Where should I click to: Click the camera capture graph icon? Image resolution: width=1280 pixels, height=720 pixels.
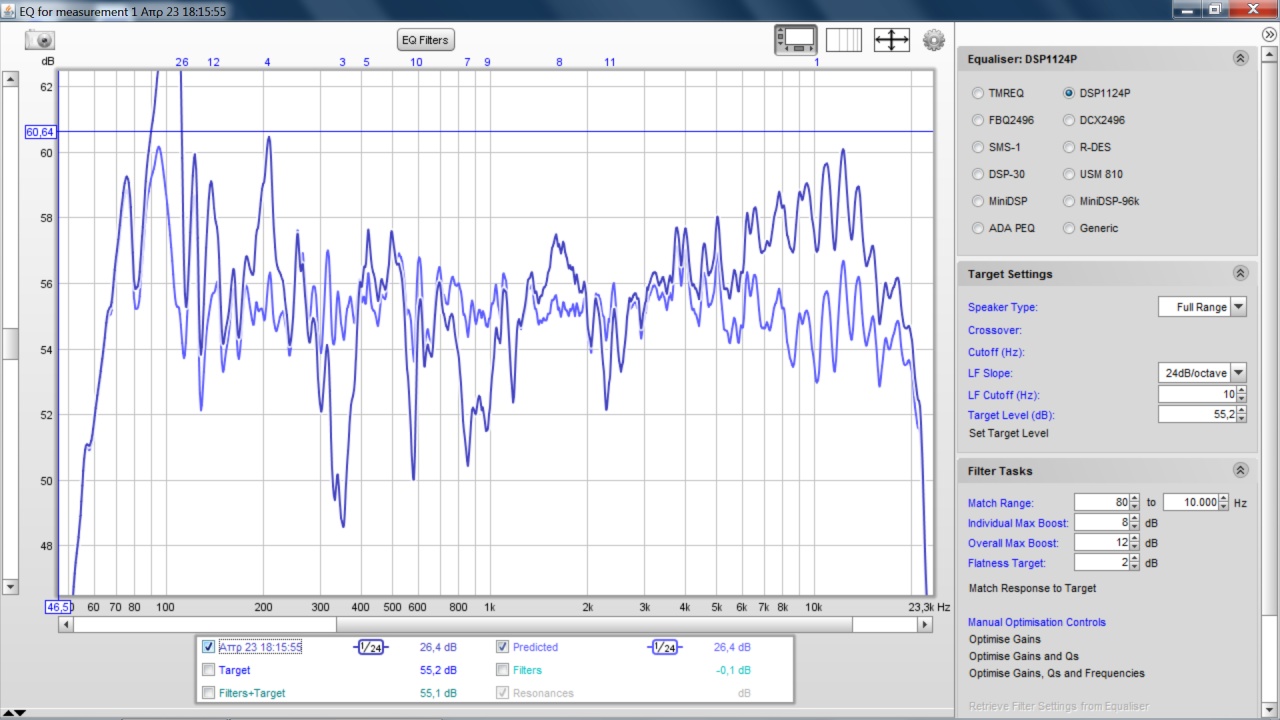40,40
